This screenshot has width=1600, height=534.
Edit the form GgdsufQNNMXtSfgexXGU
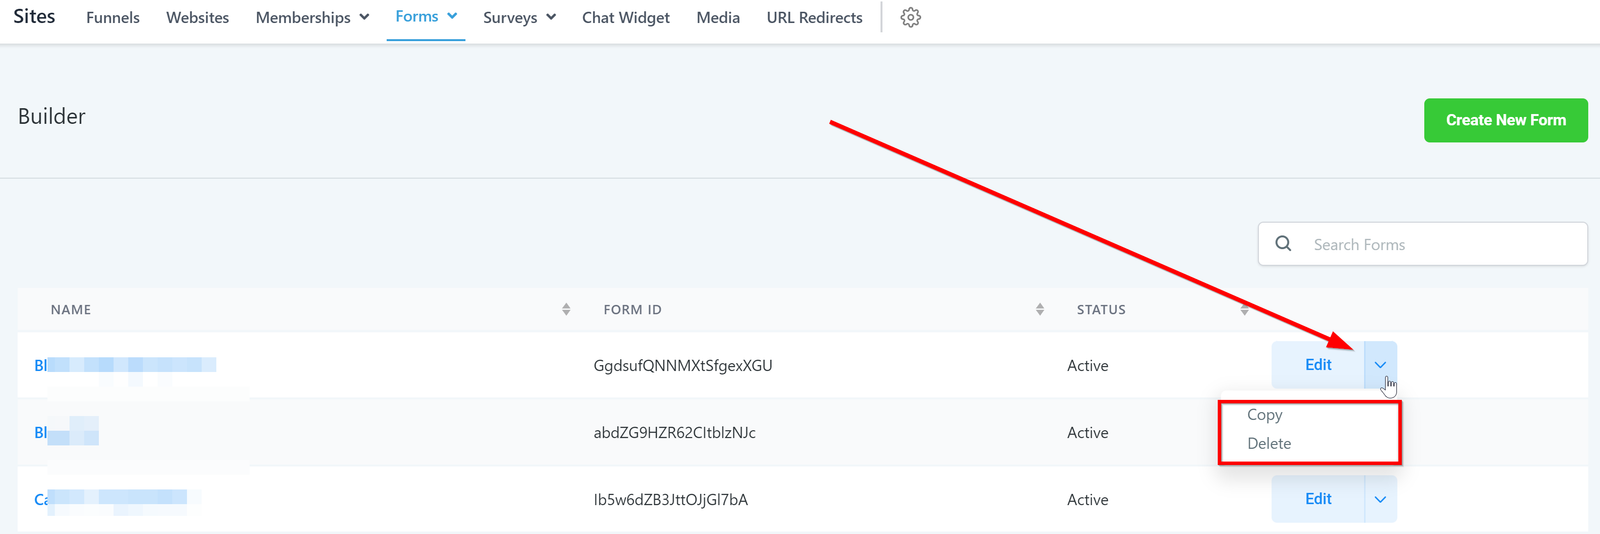[1317, 365]
